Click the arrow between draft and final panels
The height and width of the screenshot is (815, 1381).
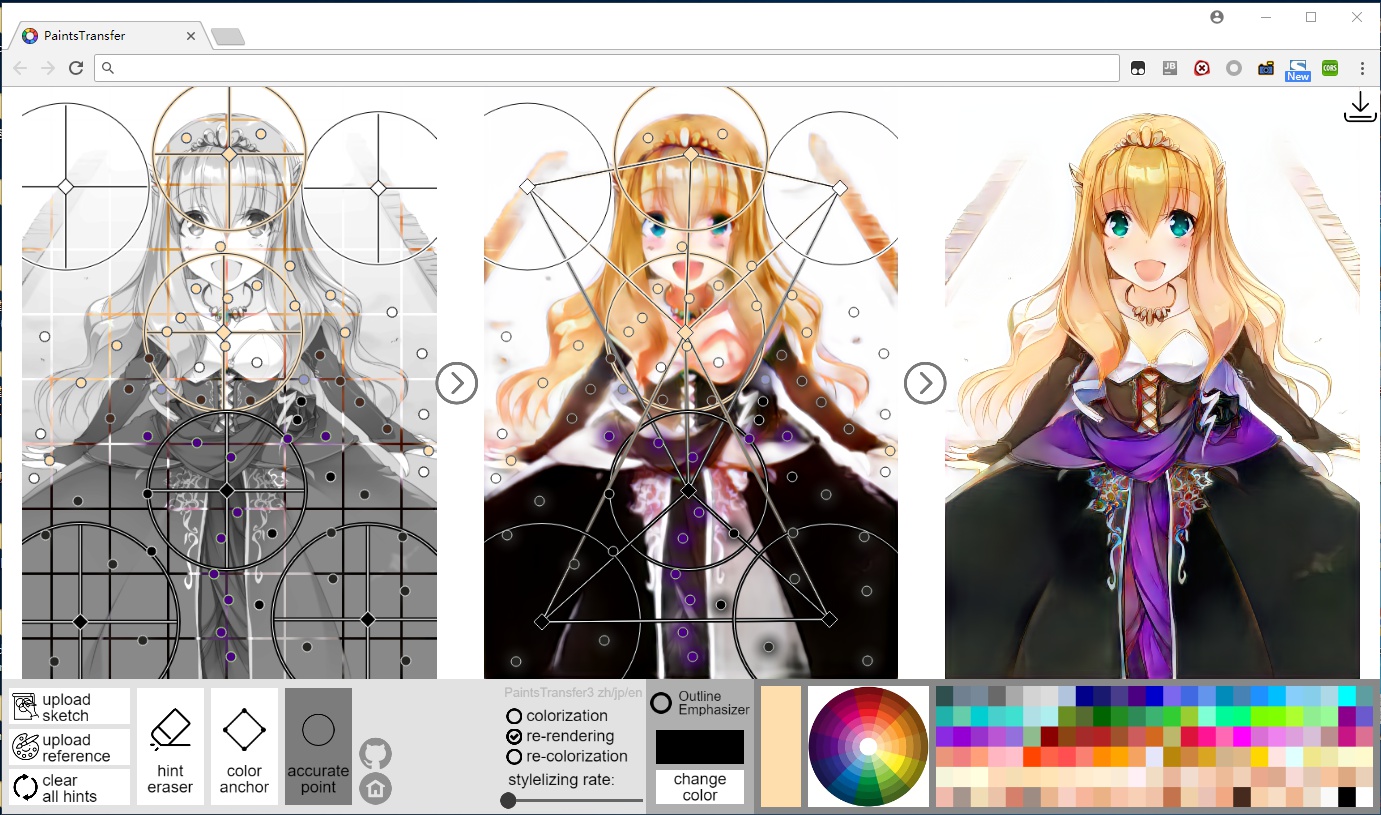coord(925,383)
